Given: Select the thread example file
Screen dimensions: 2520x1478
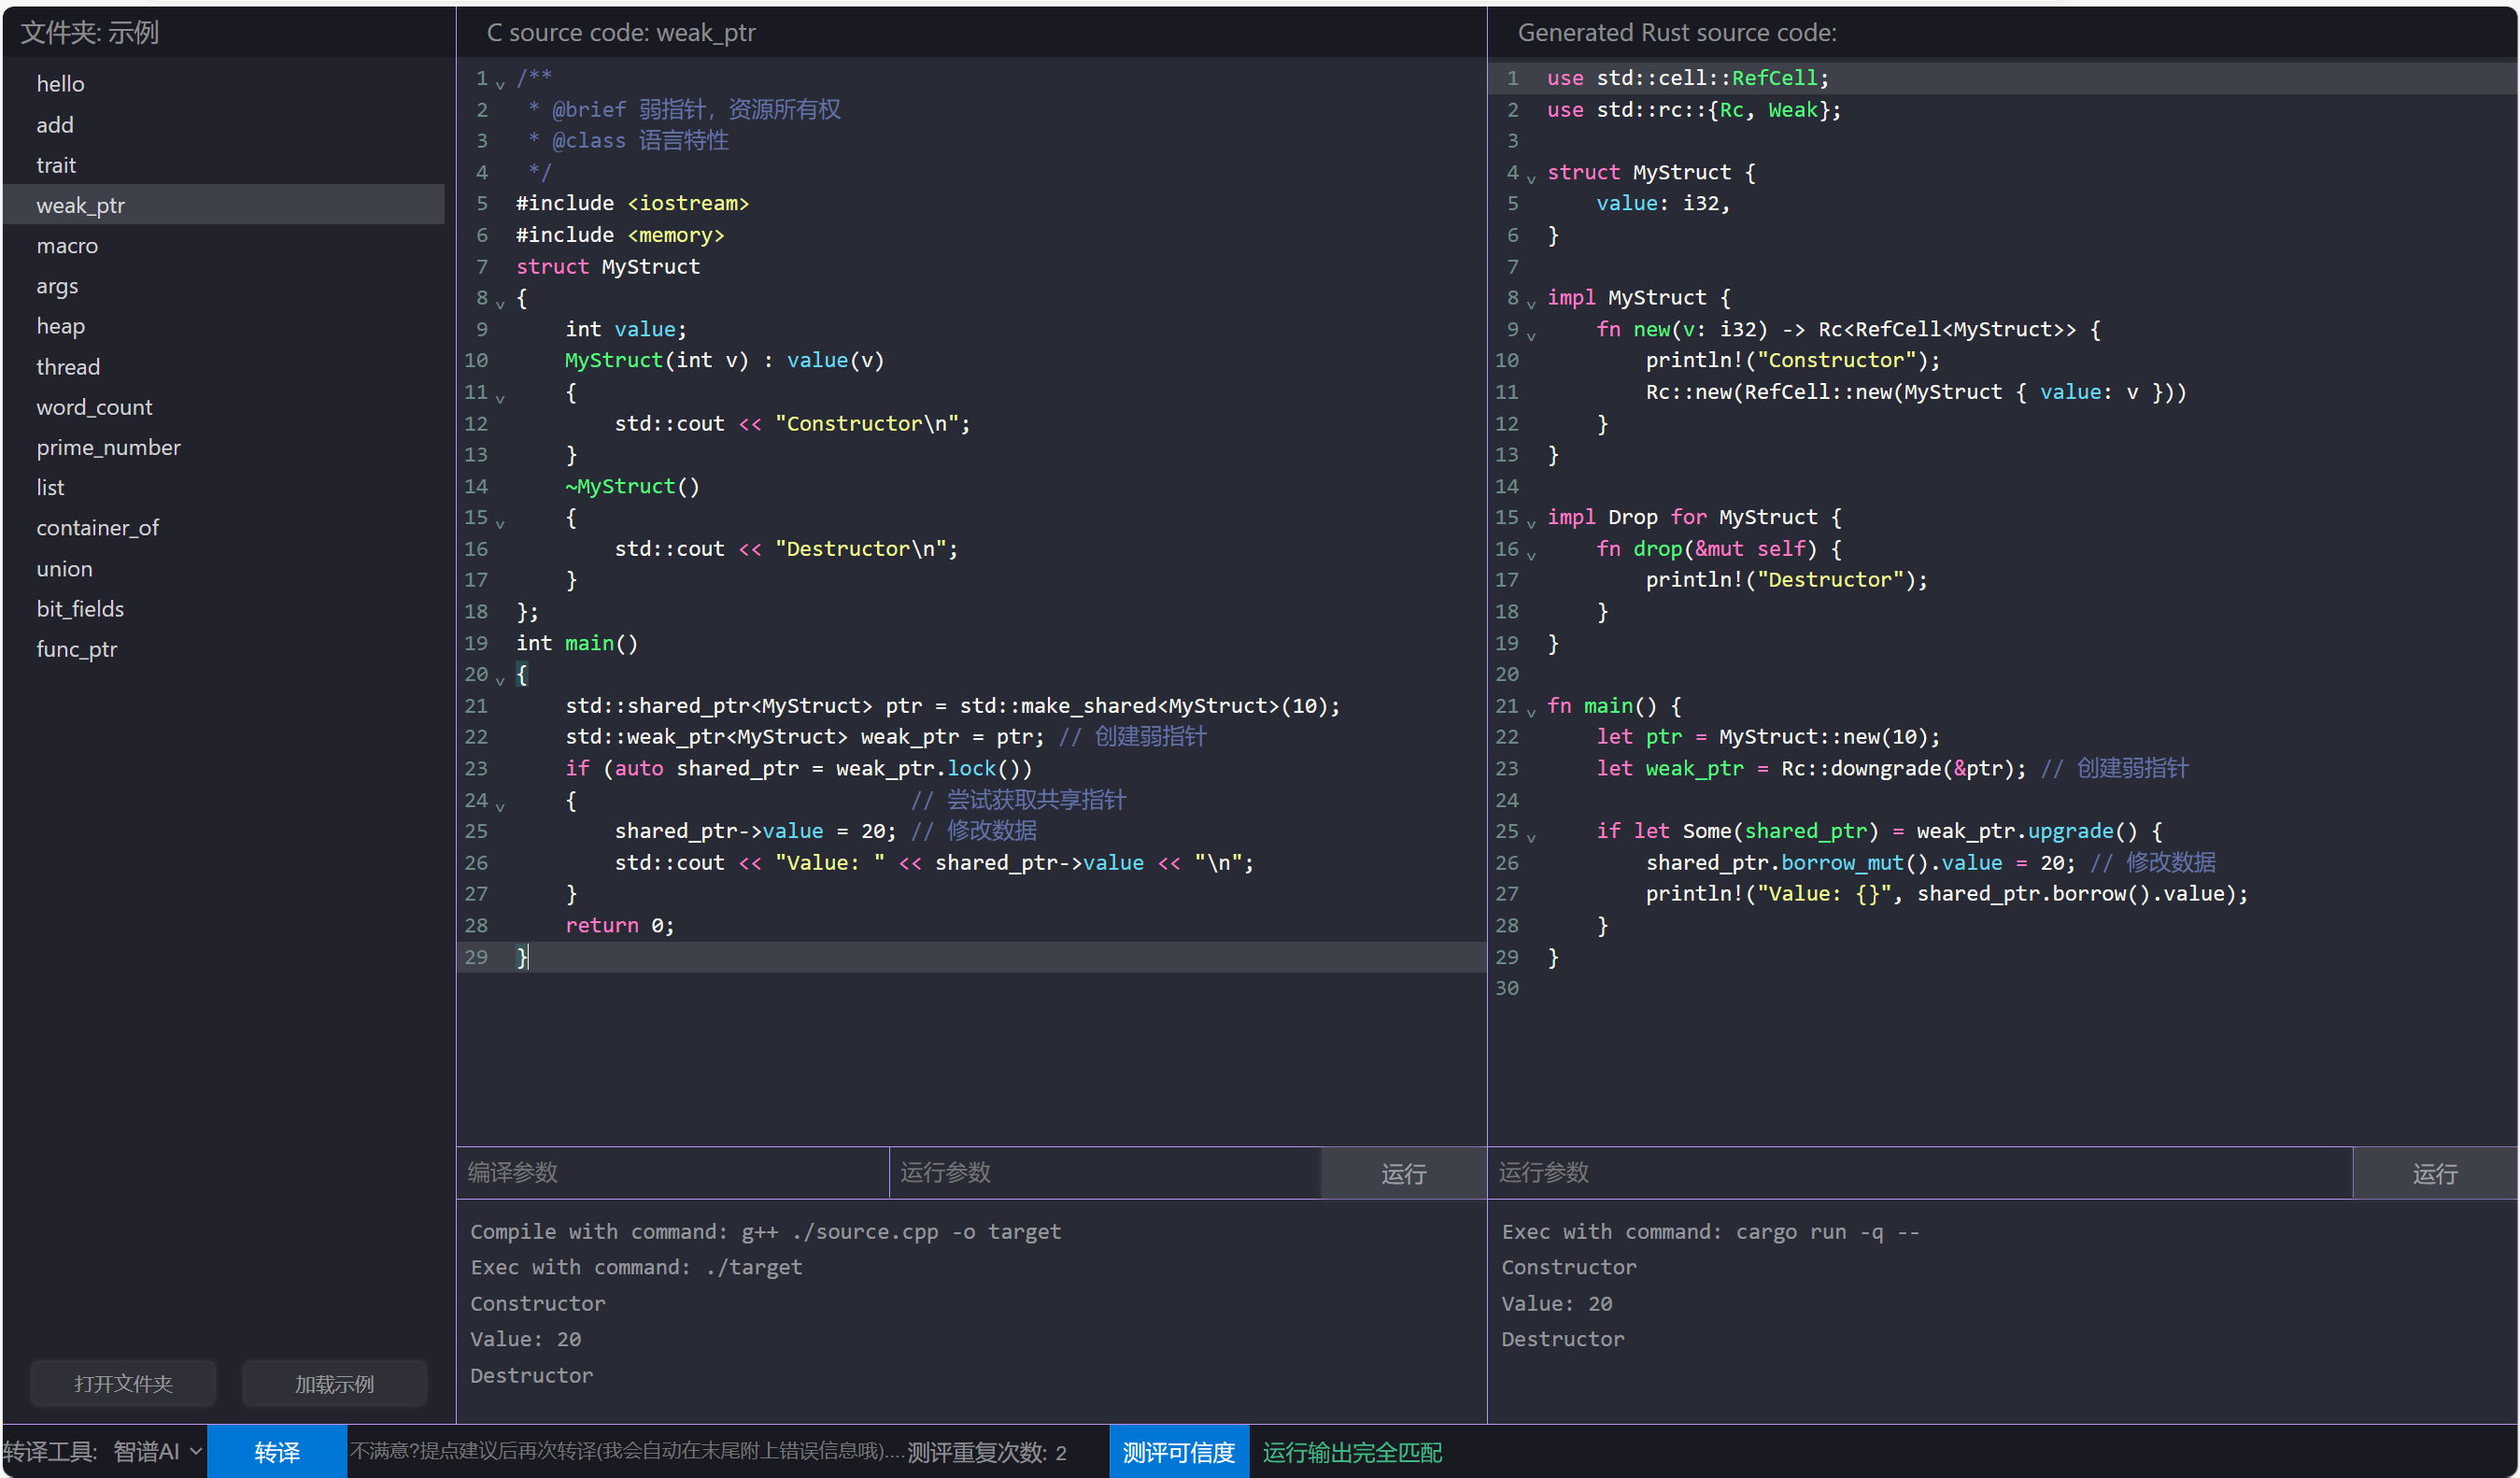Looking at the screenshot, I should (224, 367).
